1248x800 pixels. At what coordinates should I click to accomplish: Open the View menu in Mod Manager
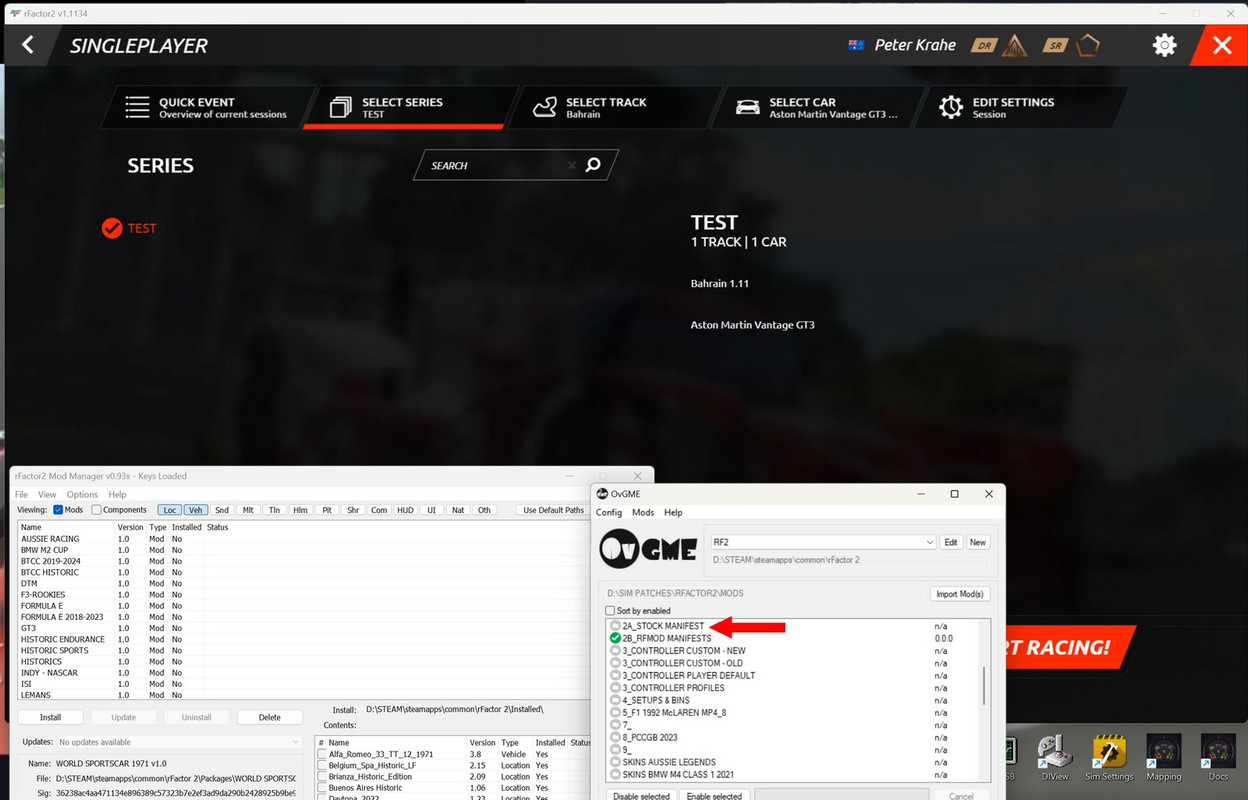[x=47, y=494]
